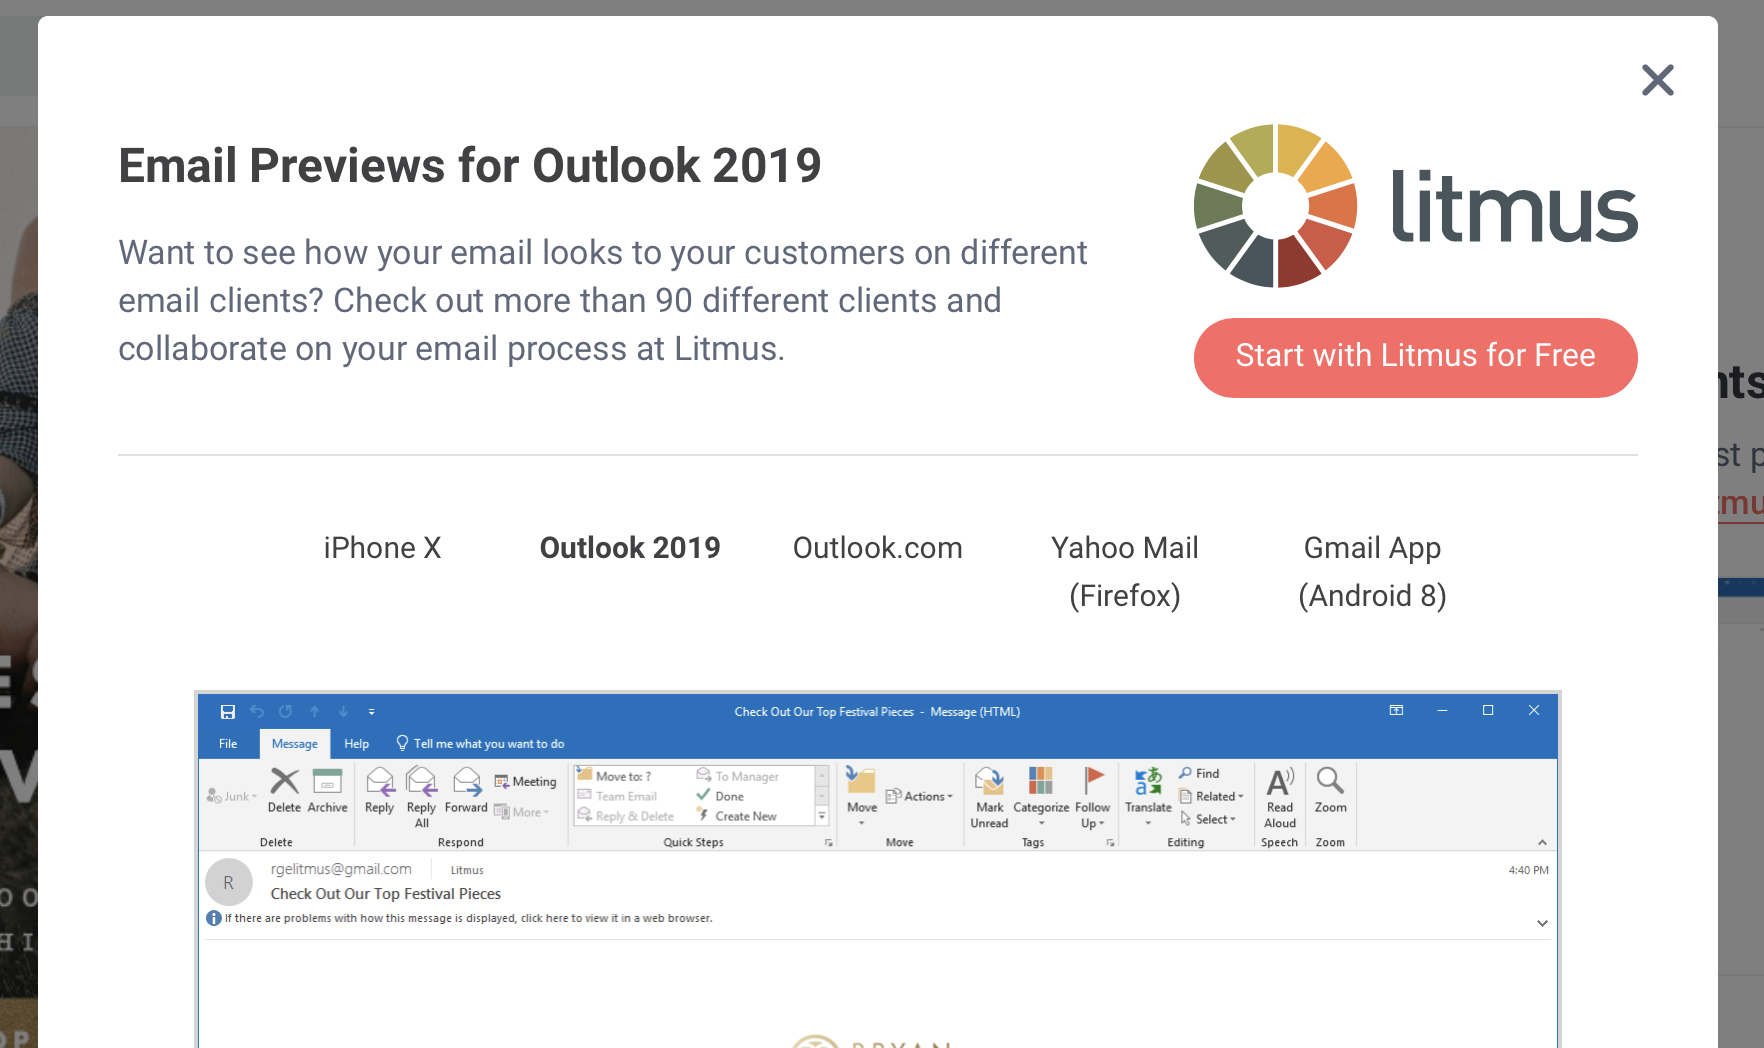Click Next Item down arrow
1764x1048 pixels.
tap(343, 712)
